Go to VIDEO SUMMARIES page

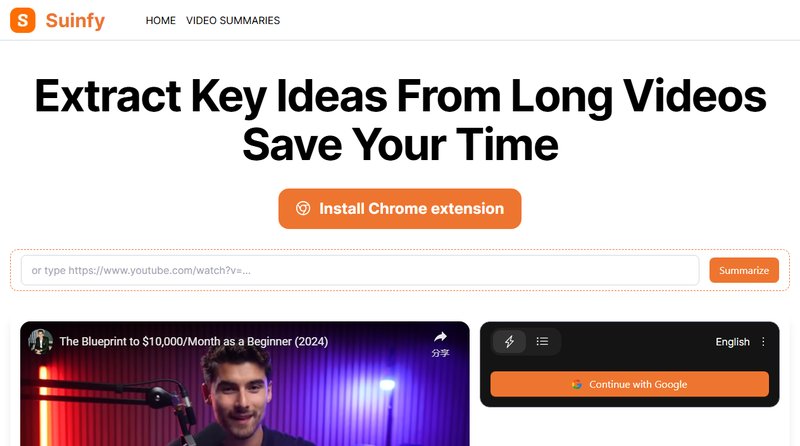pyautogui.click(x=233, y=20)
